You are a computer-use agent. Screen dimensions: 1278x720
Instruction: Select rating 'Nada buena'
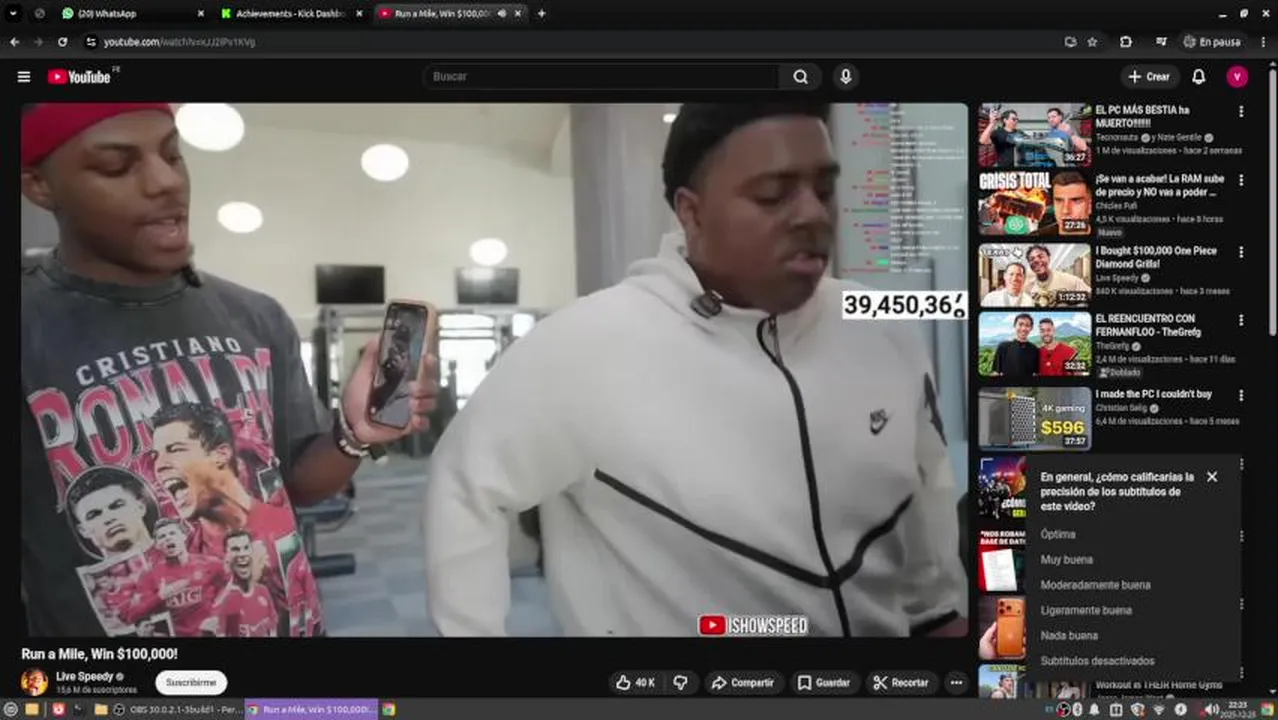pos(1069,635)
